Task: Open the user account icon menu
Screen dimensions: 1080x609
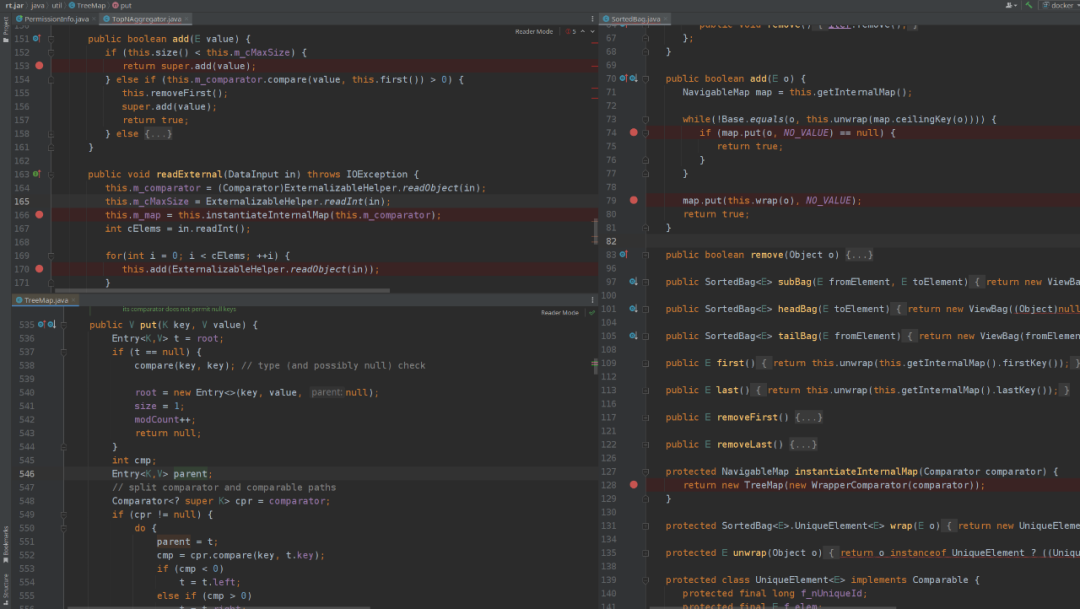Action: (1010, 5)
